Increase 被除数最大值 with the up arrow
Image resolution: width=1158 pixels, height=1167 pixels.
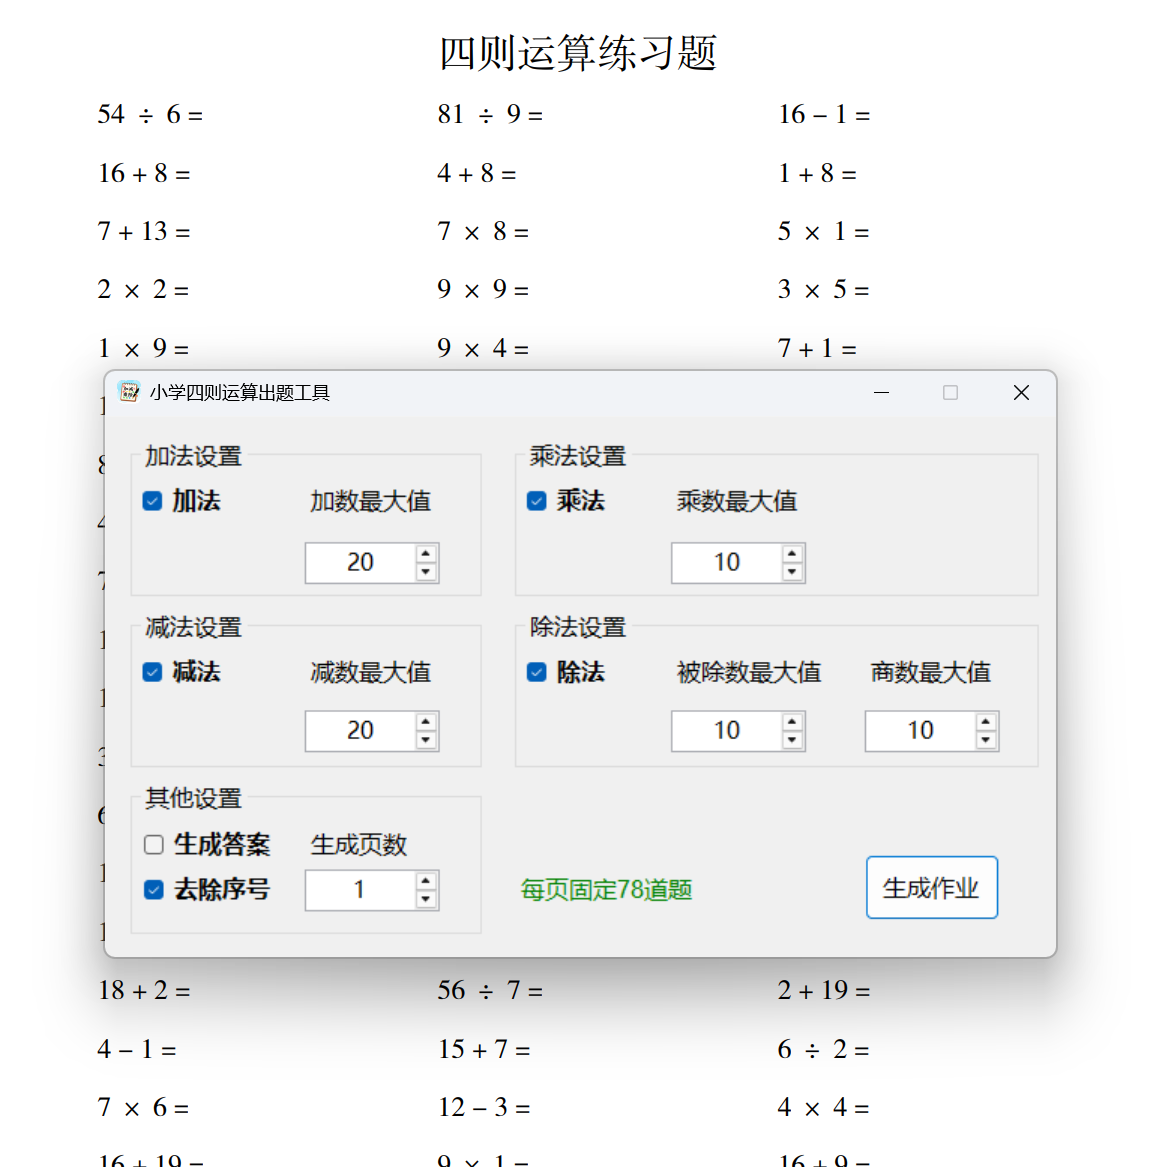pos(792,721)
